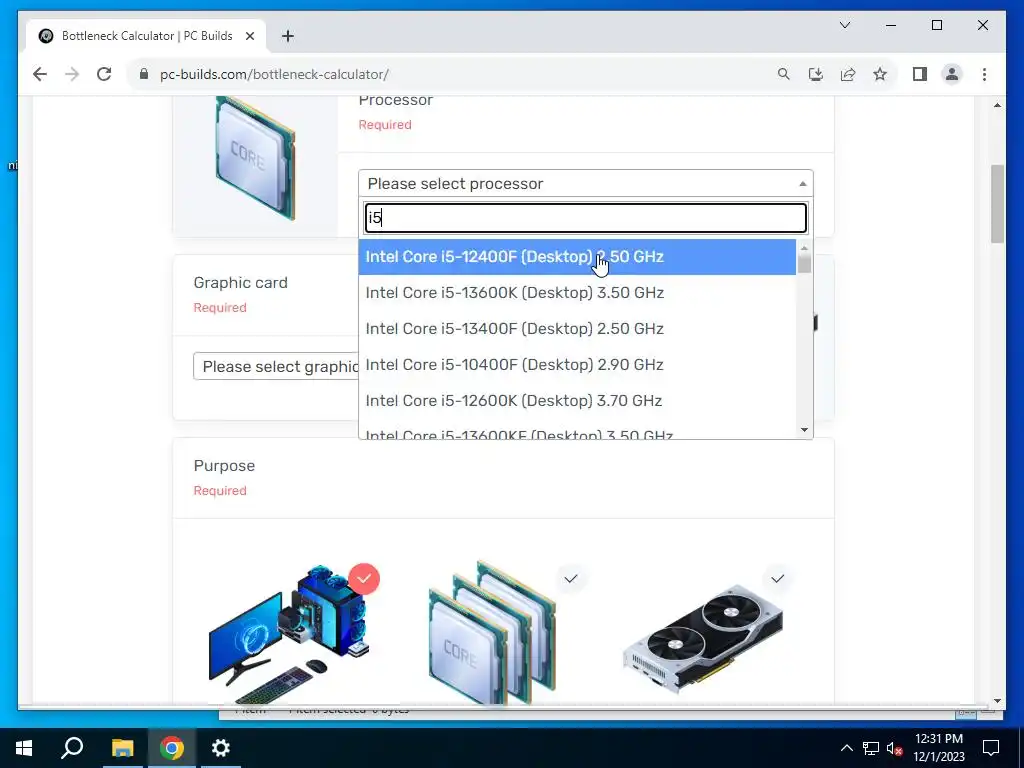Image resolution: width=1024 pixels, height=768 pixels.
Task: Click the processor chip image
Action: point(255,158)
